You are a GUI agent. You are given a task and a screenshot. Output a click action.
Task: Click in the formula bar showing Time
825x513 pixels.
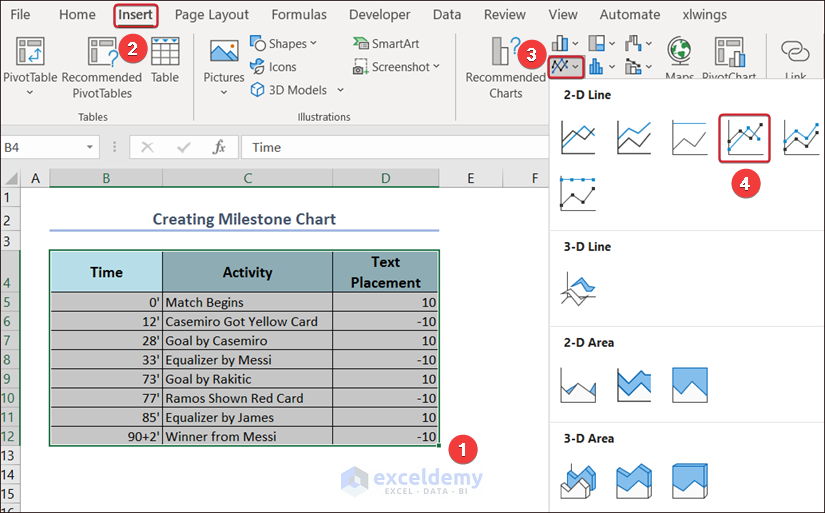(395, 147)
